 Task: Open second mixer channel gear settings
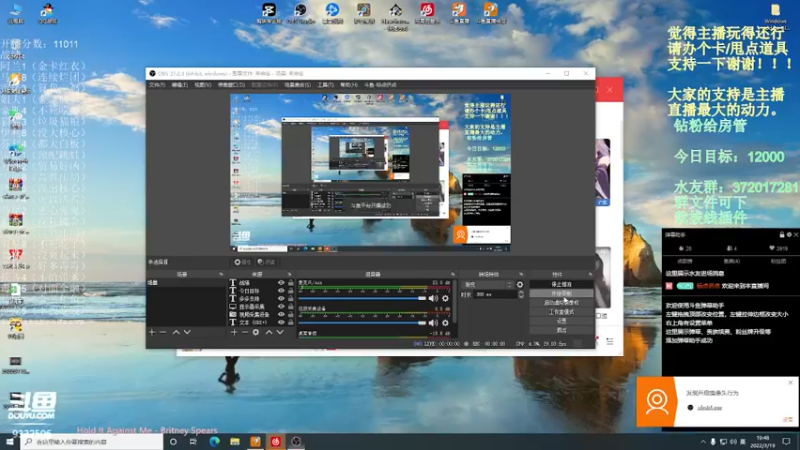pos(445,322)
